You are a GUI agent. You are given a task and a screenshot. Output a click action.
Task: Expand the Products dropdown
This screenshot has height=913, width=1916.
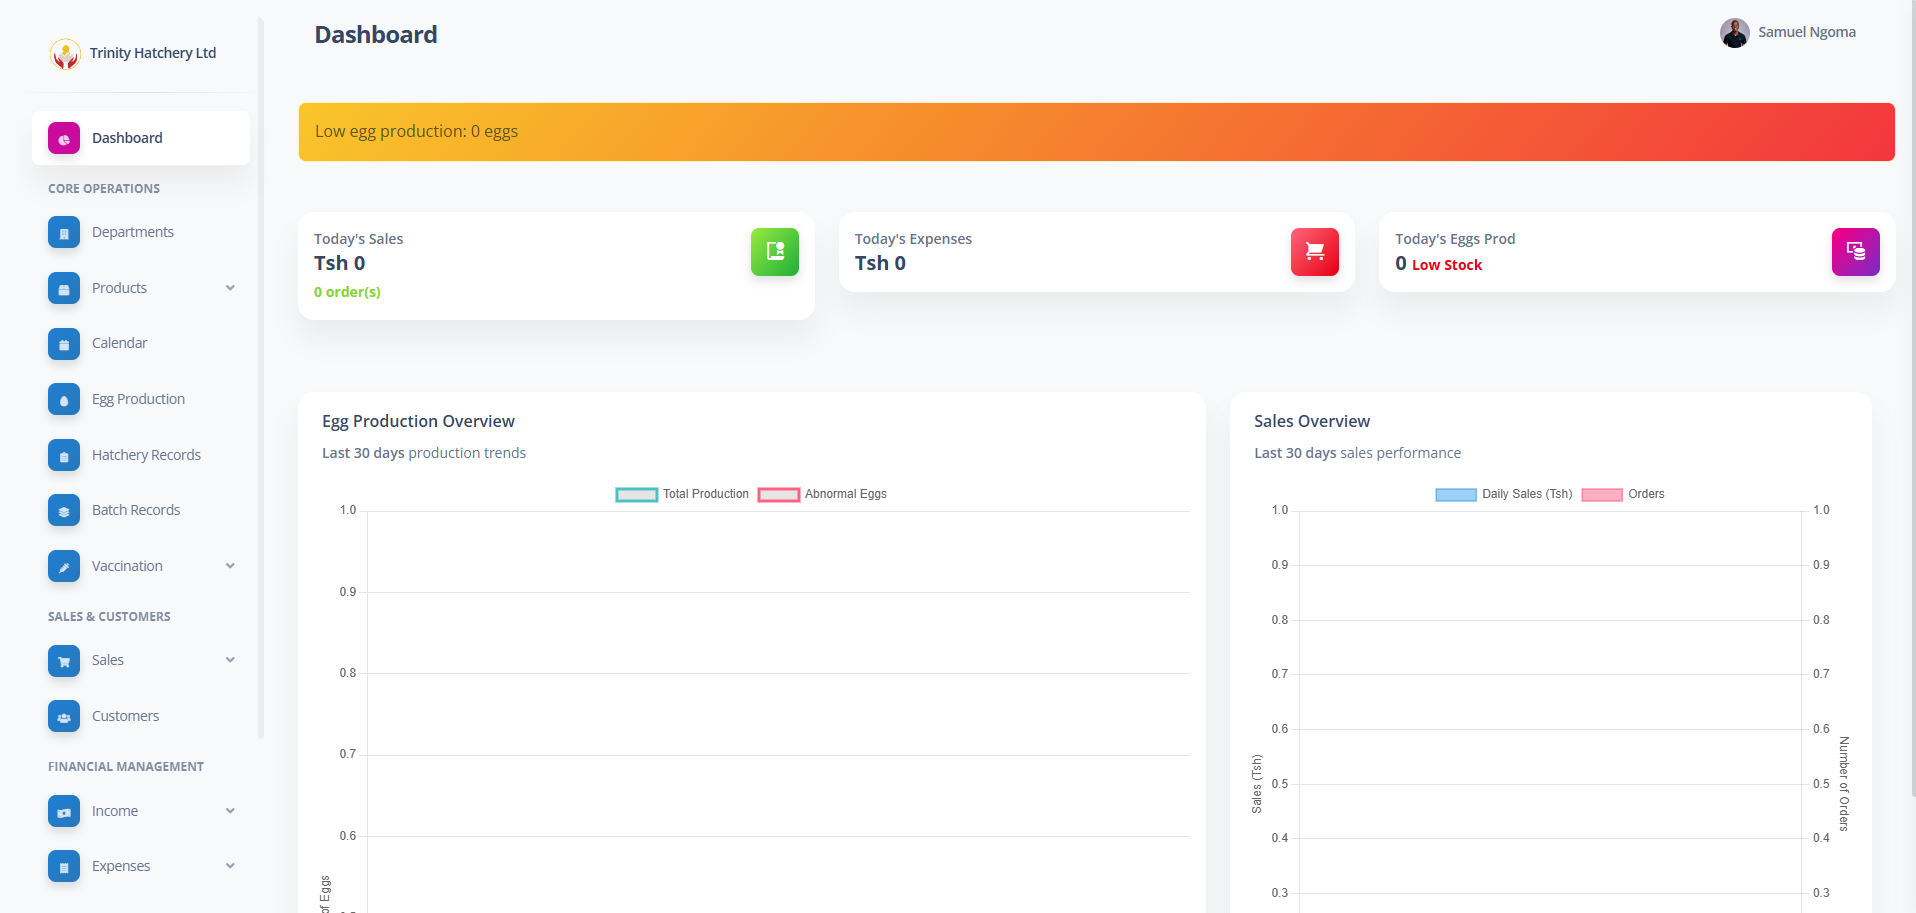point(231,288)
